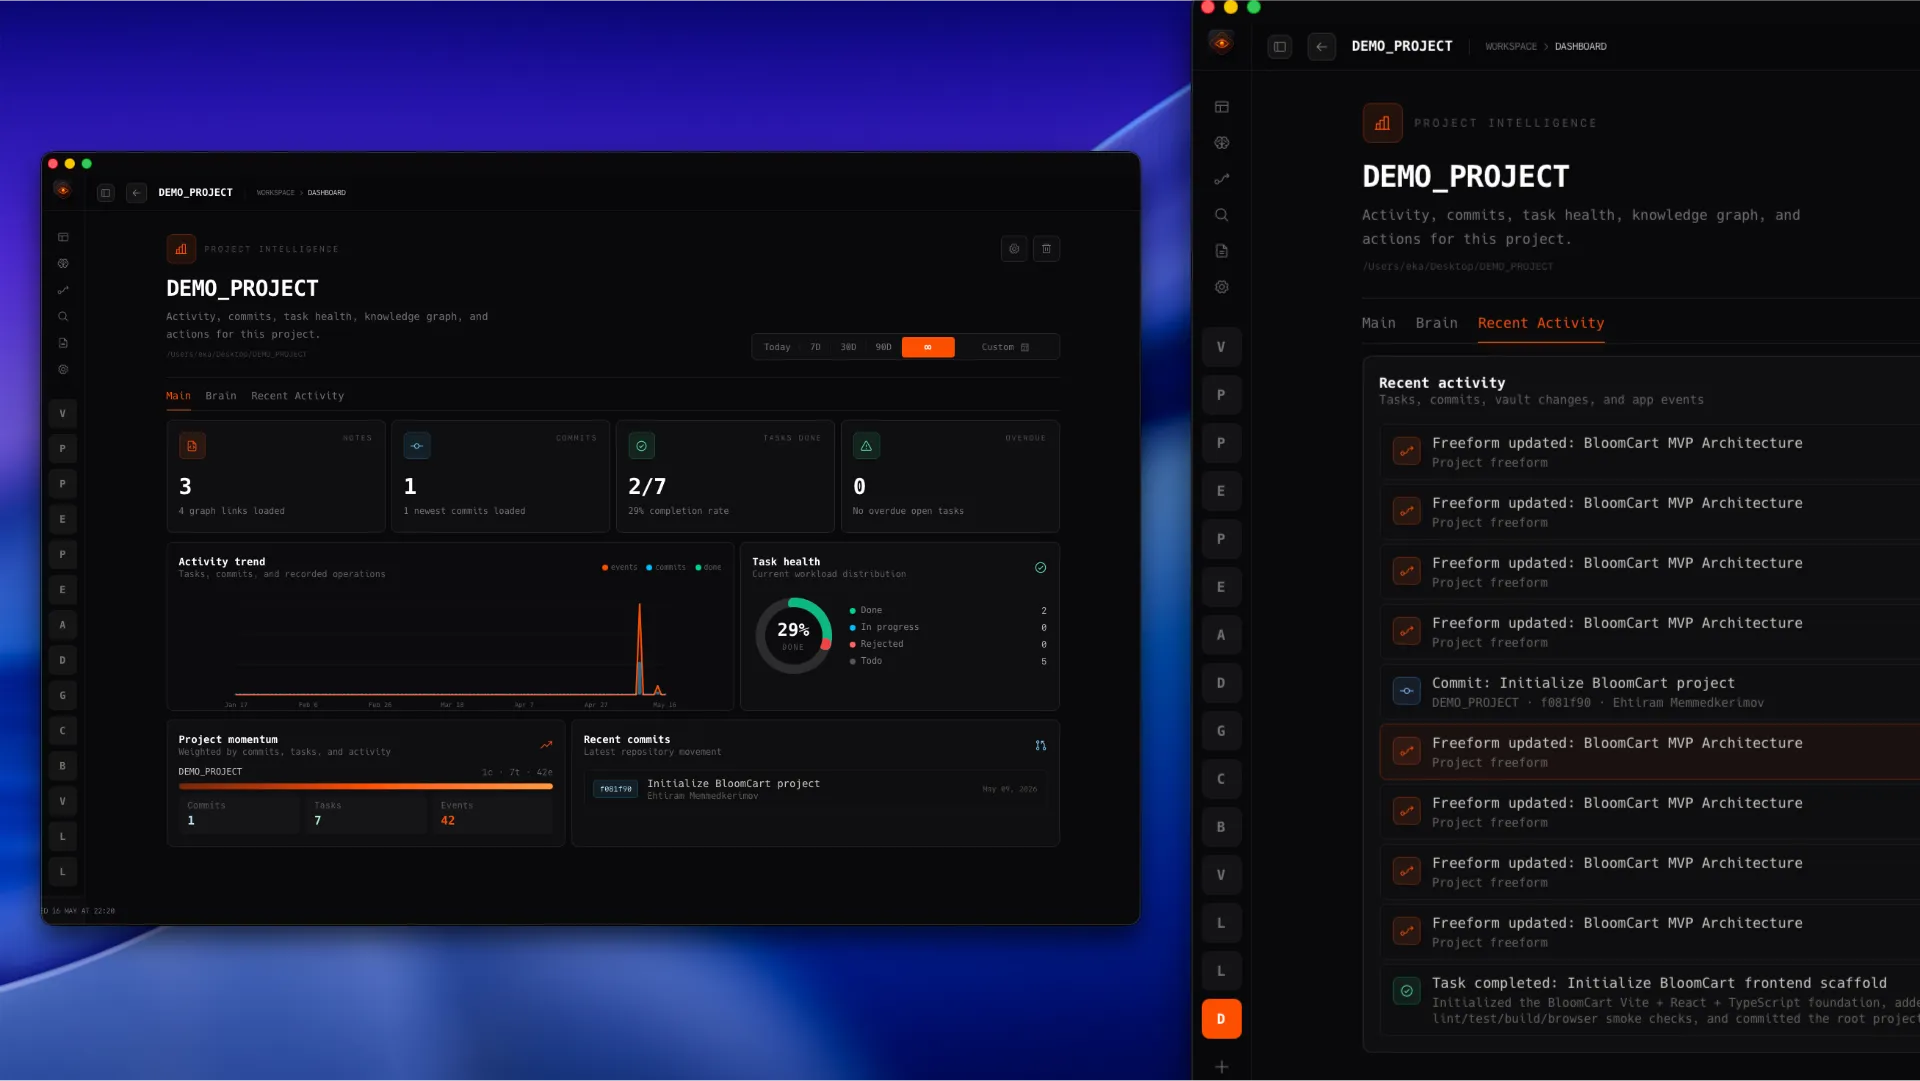
Task: Click the Tasks Done card checkmark icon
Action: click(x=641, y=446)
